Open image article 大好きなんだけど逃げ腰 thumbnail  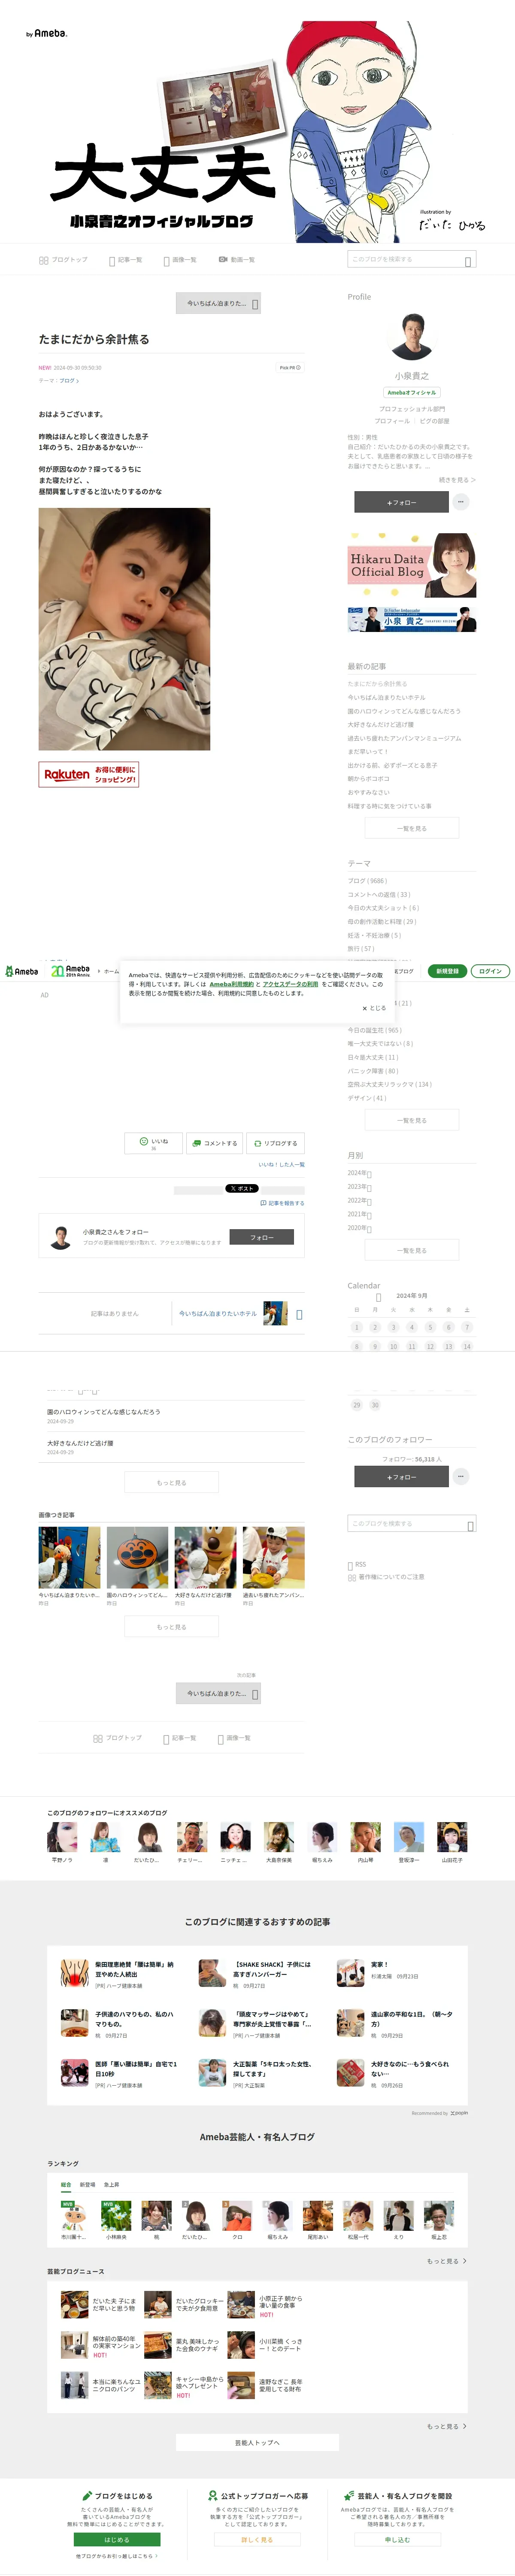(205, 1557)
